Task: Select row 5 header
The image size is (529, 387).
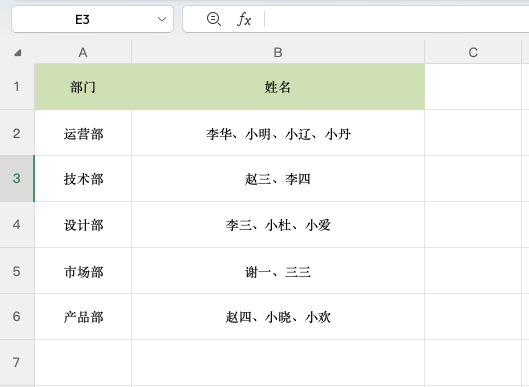Action: (17, 271)
